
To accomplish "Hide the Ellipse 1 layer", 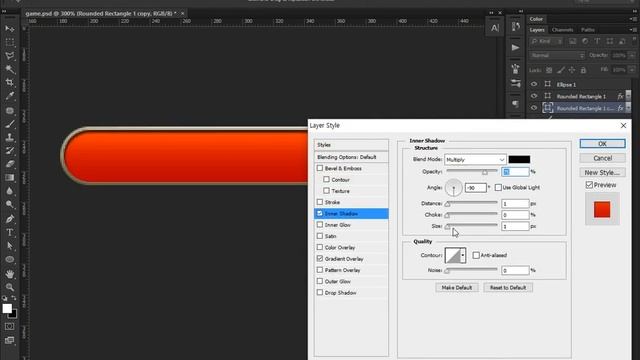I will 534,84.
